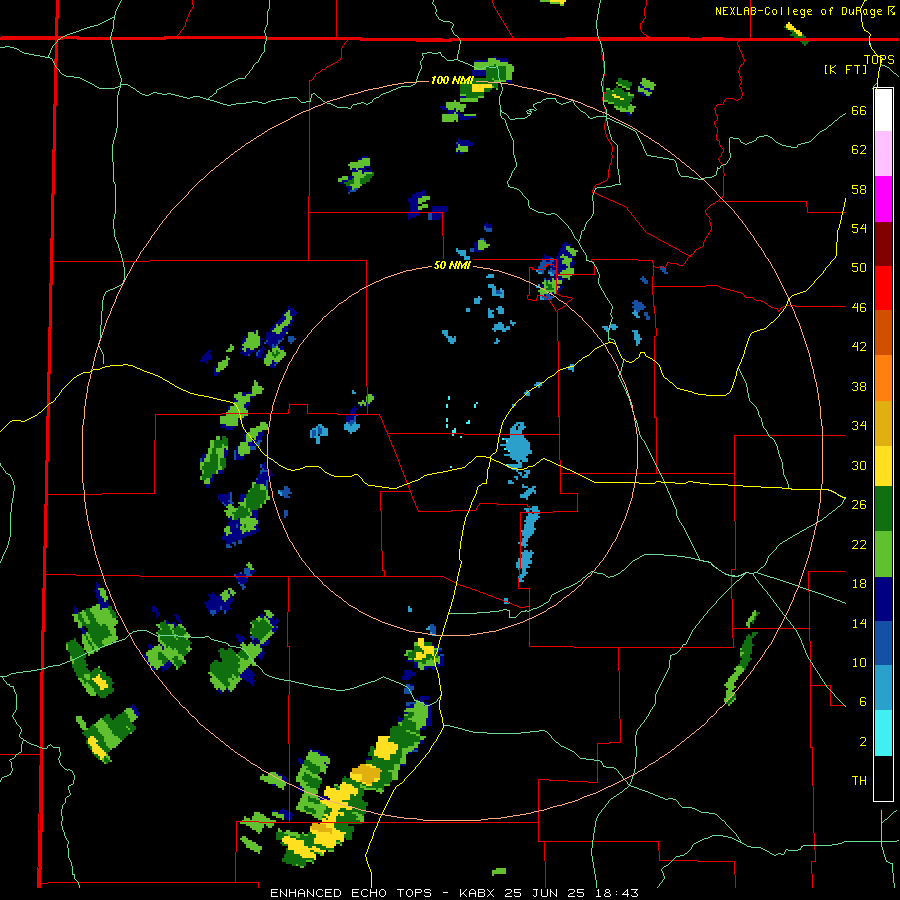Click the legend value '10'

coord(859,663)
